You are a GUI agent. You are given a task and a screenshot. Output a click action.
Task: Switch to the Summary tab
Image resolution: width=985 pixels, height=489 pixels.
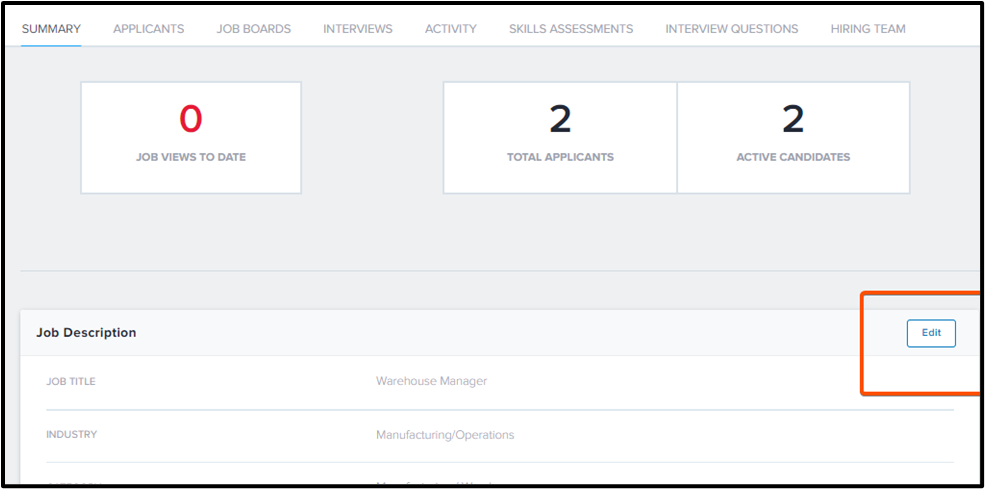coord(51,29)
